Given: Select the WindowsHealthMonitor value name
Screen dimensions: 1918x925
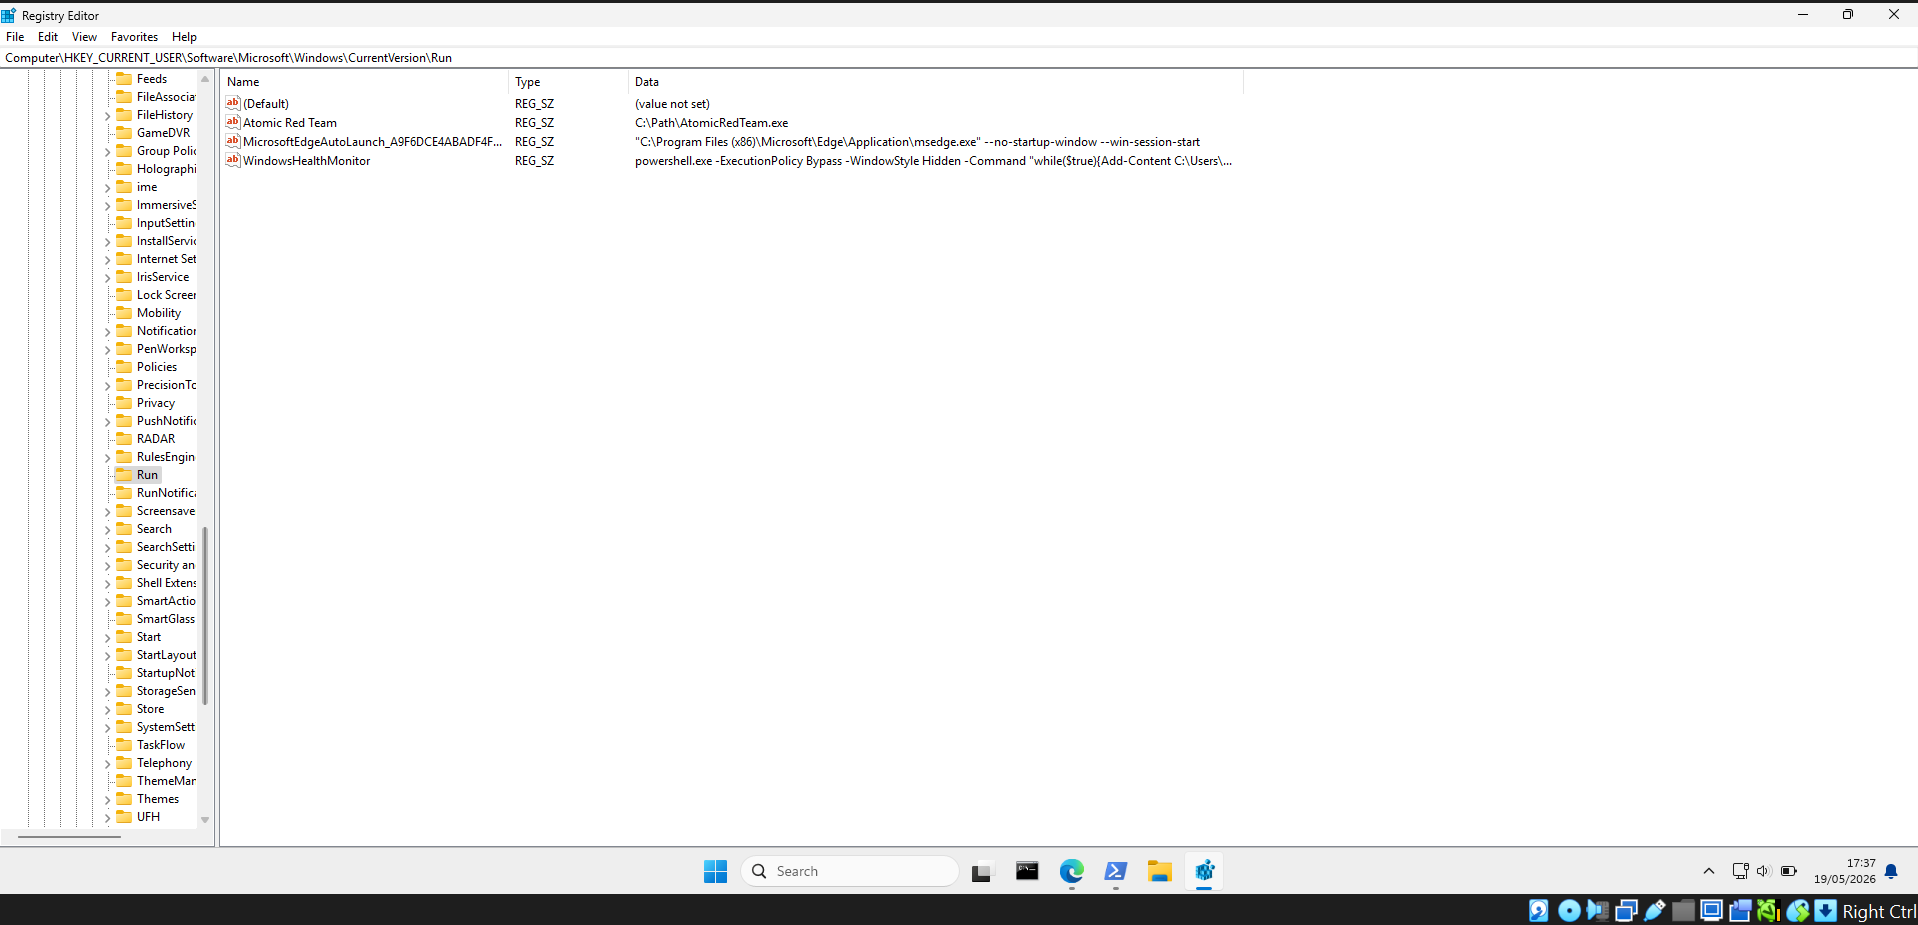Looking at the screenshot, I should (x=306, y=161).
